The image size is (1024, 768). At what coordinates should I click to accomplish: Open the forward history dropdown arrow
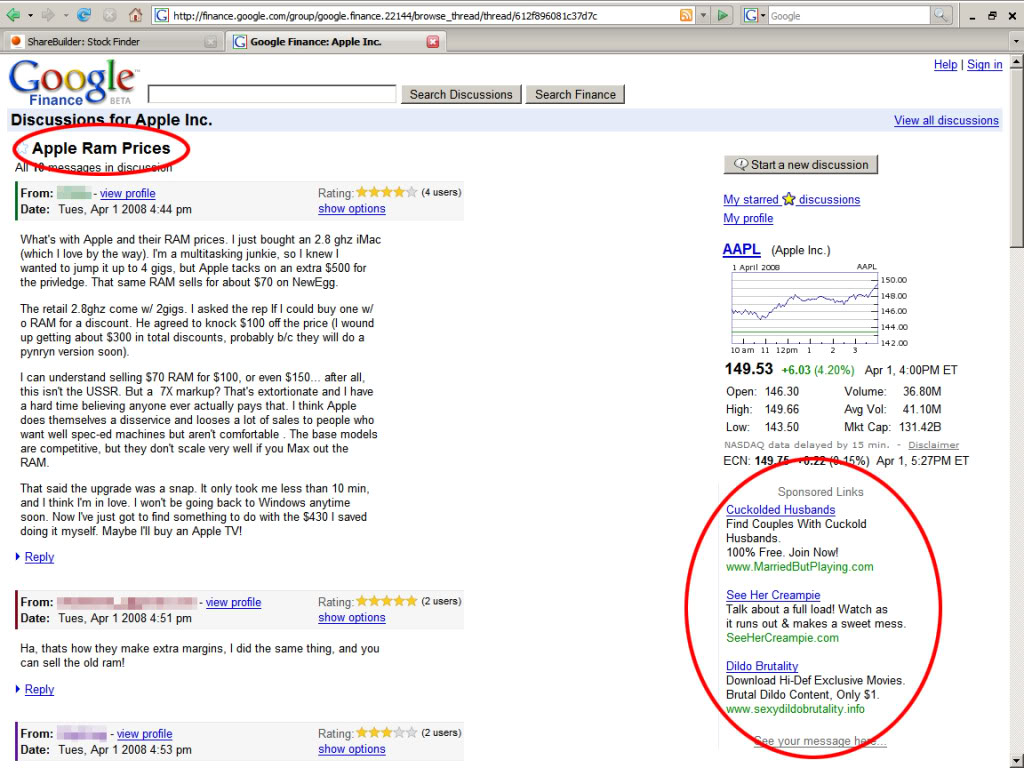(65, 15)
